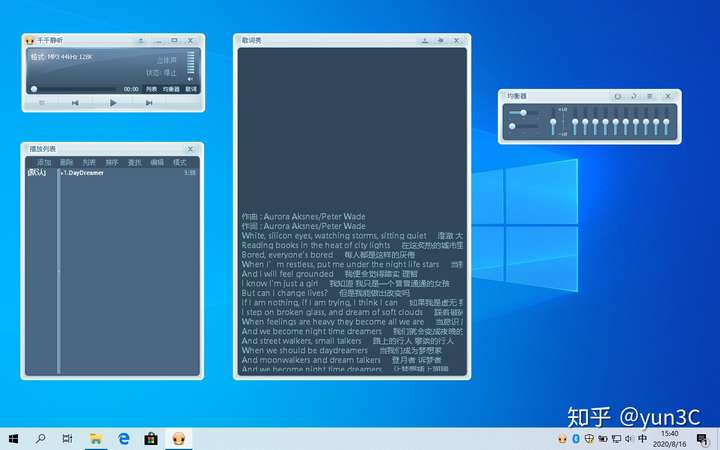Screen dimensions: 720x450
Task: Skip to the previous track
Action: [75, 103]
